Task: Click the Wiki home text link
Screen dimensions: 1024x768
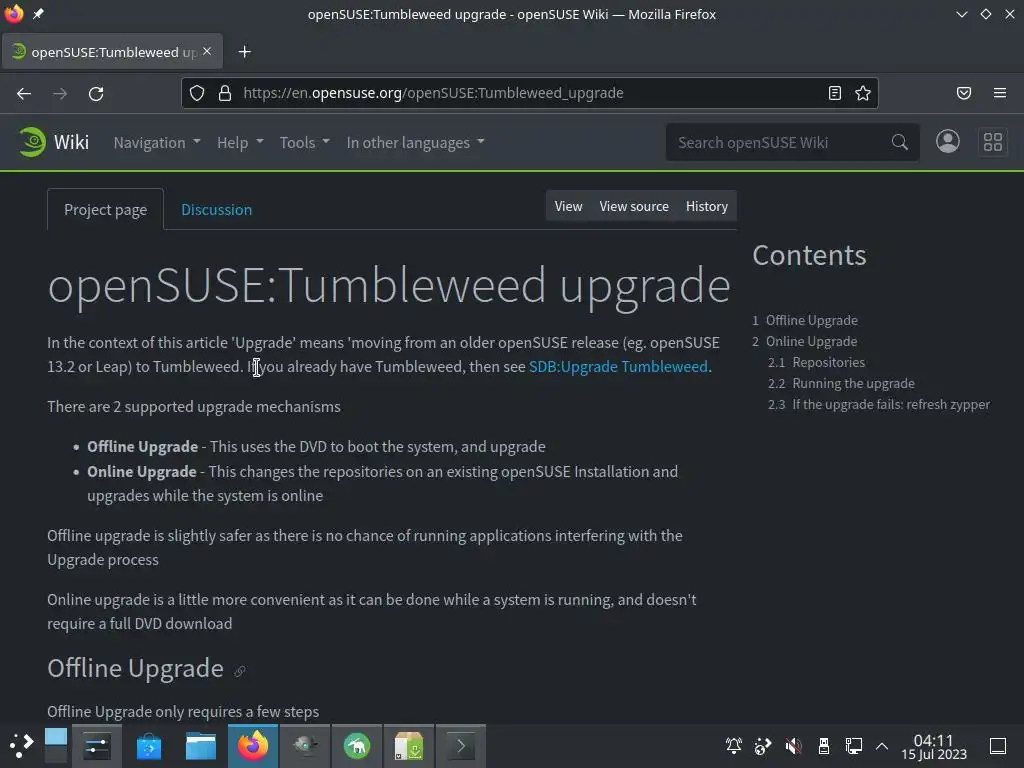Action: [71, 142]
